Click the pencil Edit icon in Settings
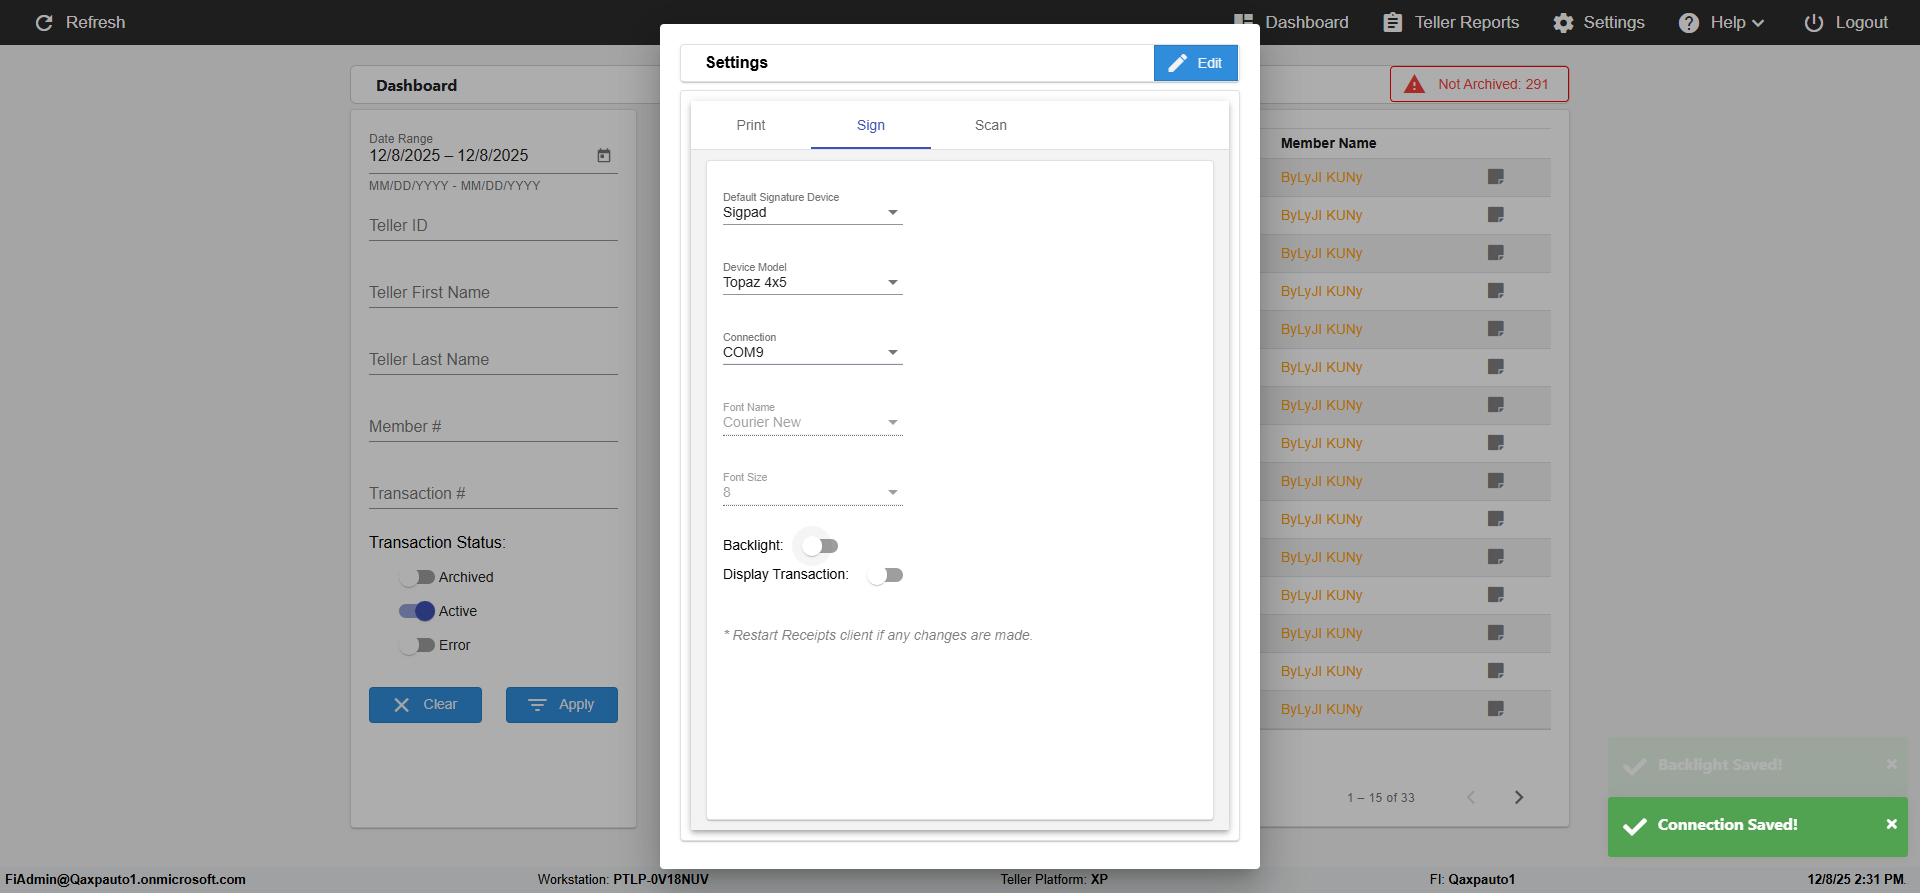Viewport: 1920px width, 893px height. [1178, 63]
